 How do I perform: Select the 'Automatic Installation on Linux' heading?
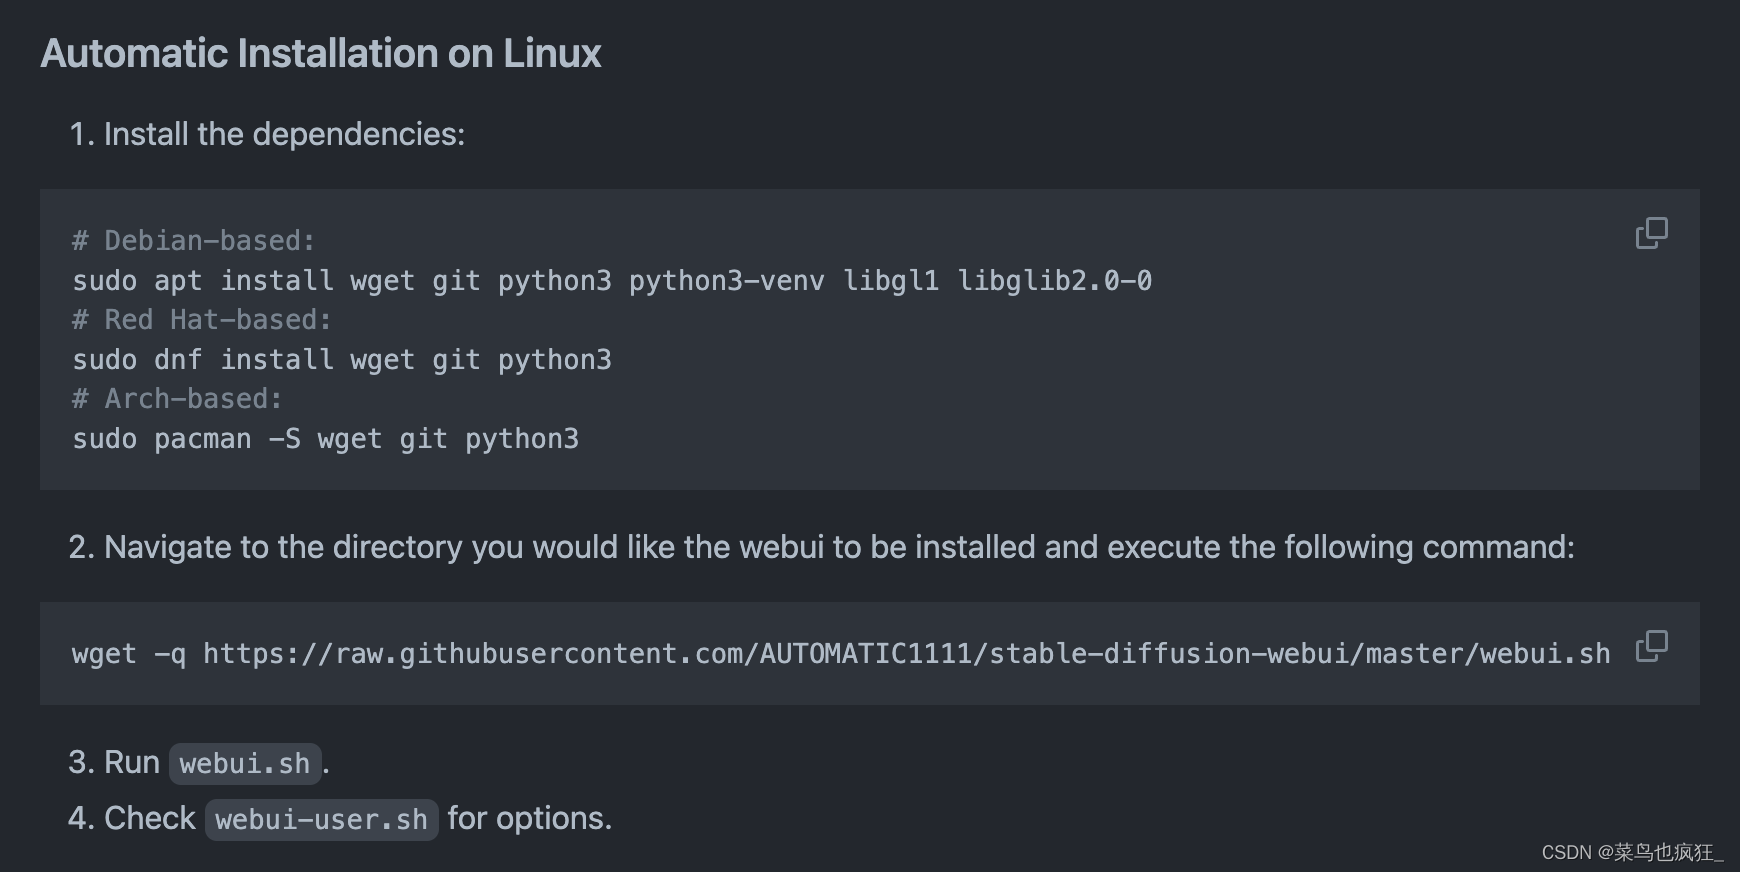pos(321,54)
